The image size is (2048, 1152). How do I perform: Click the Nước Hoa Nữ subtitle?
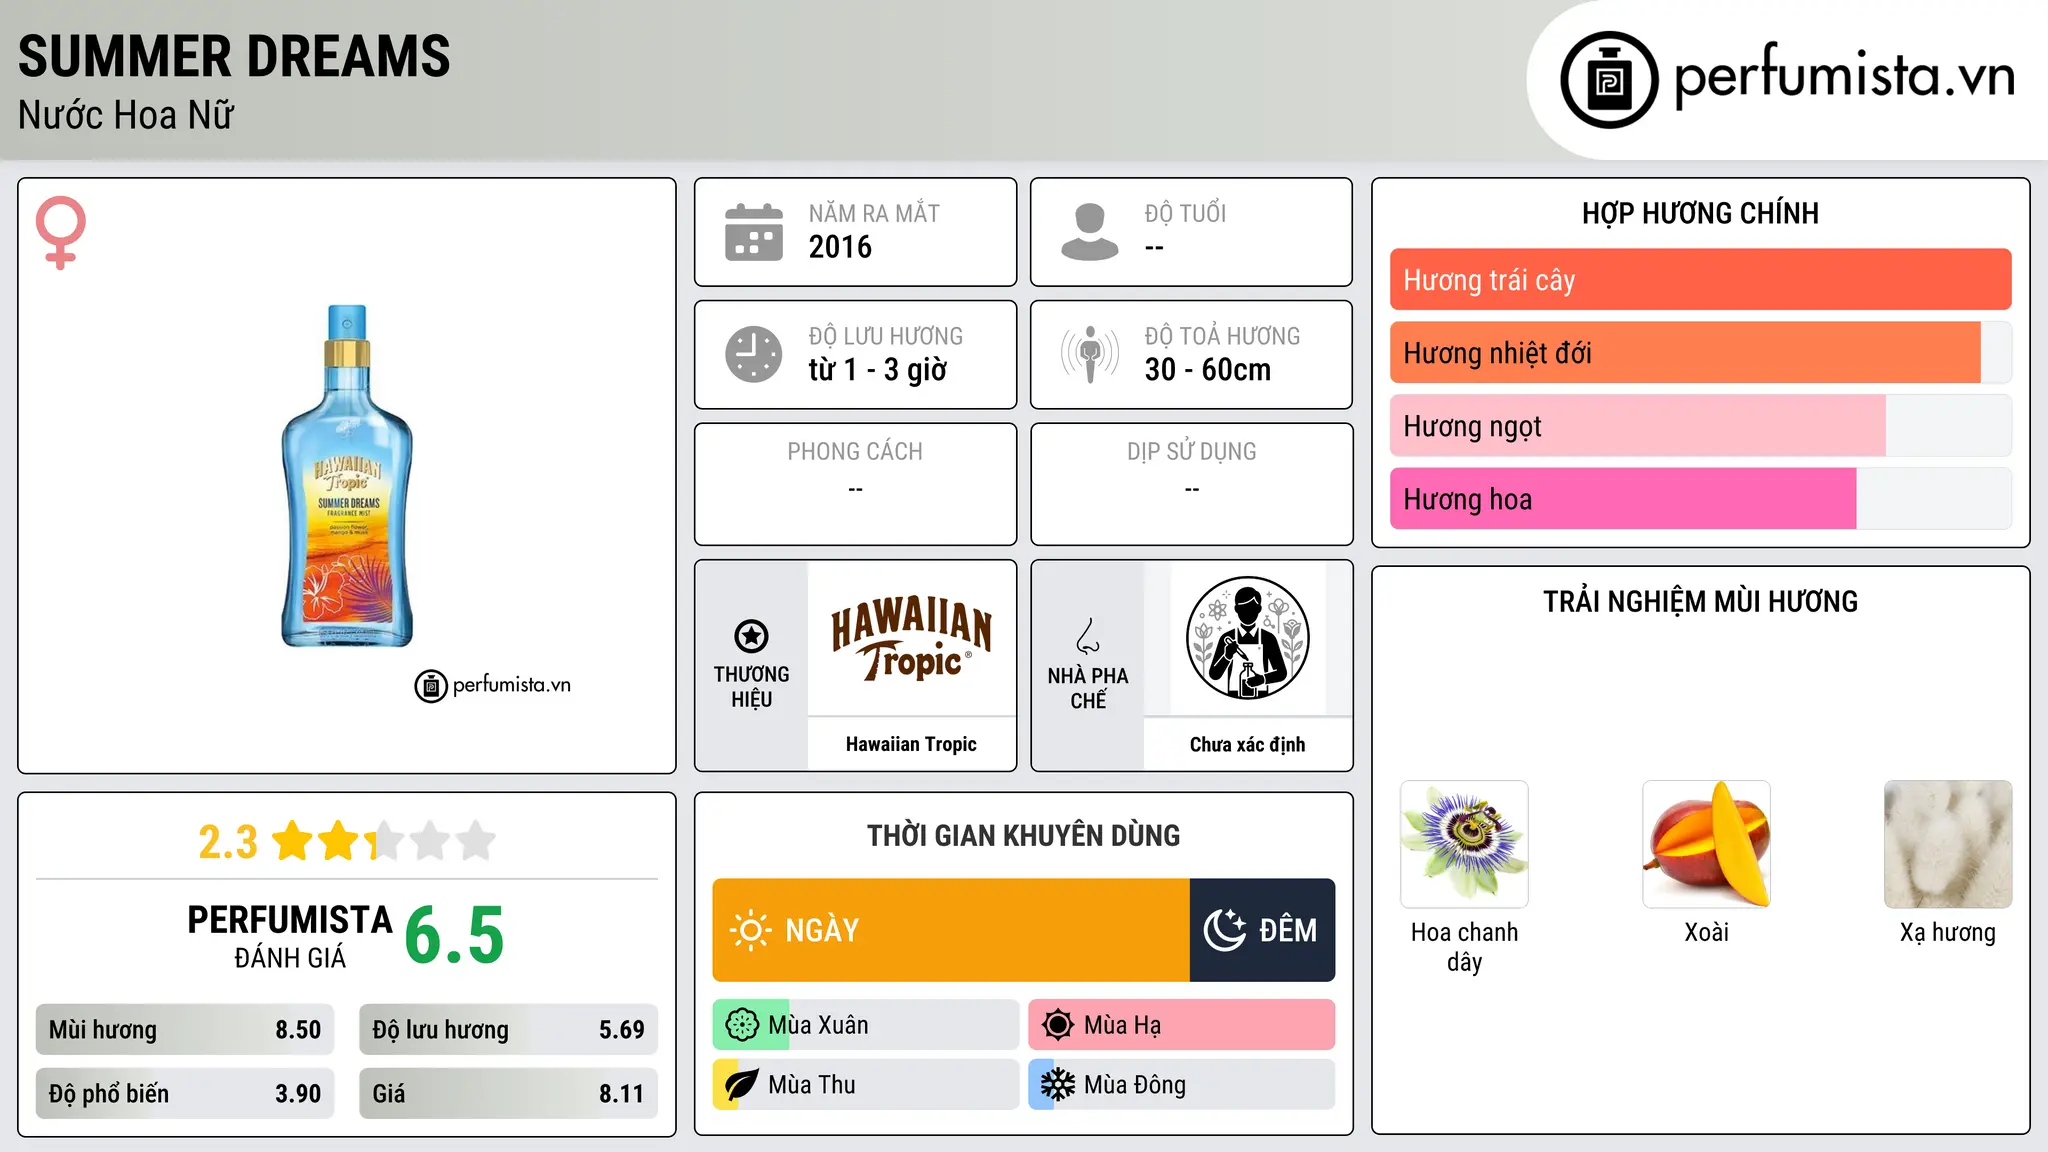pyautogui.click(x=126, y=115)
